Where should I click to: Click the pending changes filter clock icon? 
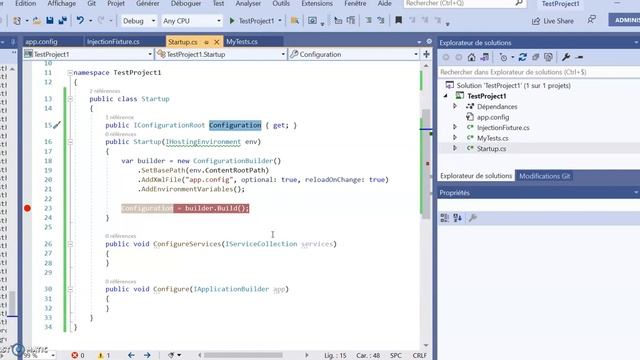point(504,58)
